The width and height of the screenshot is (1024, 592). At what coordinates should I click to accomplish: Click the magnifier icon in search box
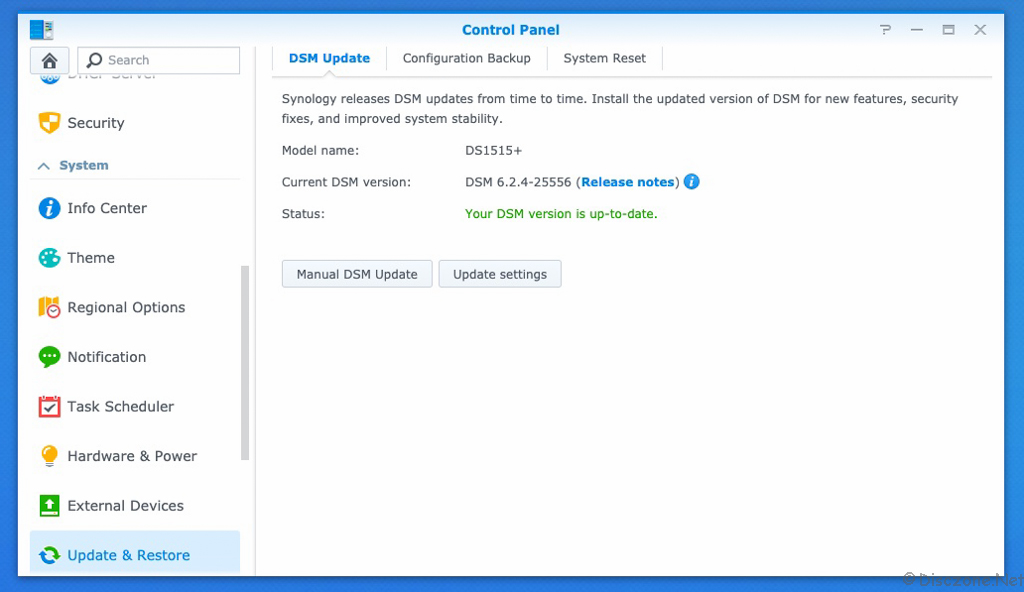(x=94, y=60)
